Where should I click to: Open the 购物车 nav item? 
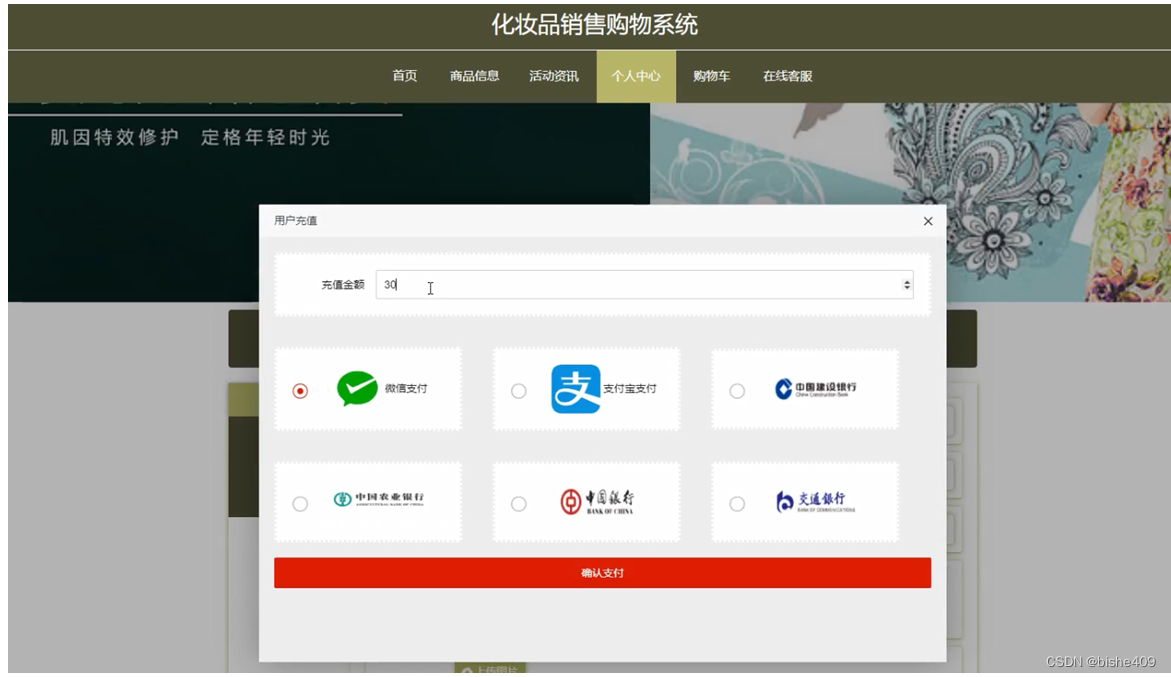(712, 76)
